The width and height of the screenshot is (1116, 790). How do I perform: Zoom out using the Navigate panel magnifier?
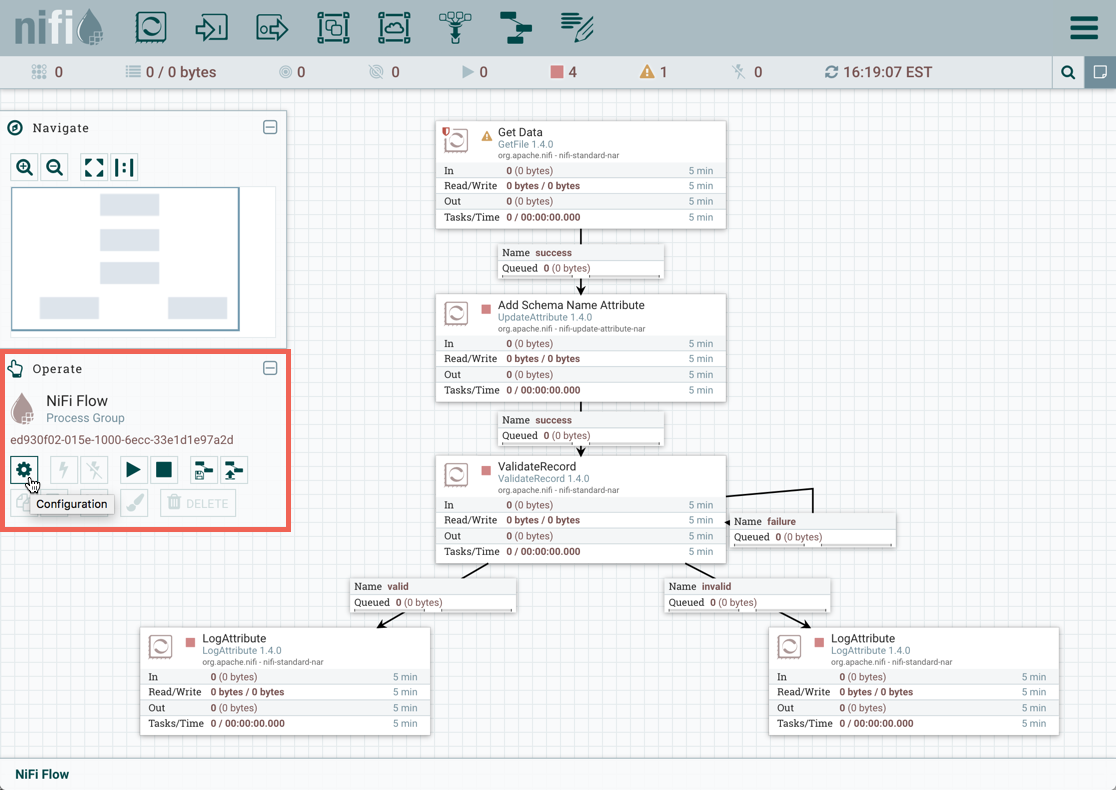pyautogui.click(x=55, y=166)
